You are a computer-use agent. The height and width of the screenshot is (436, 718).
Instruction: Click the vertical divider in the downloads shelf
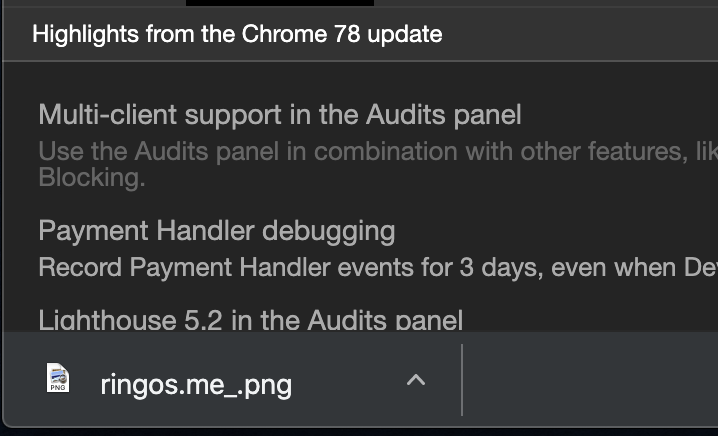coord(462,380)
